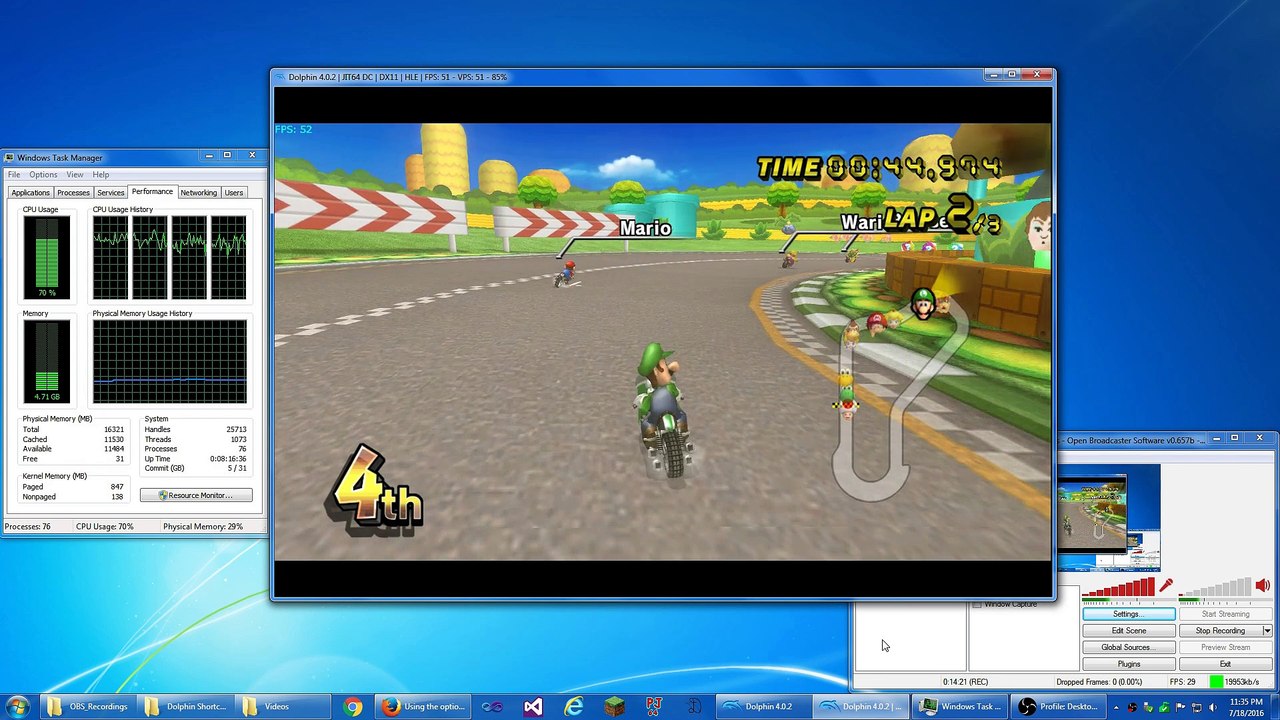Switch to the Networking tab
The width and height of the screenshot is (1280, 720).
(198, 192)
